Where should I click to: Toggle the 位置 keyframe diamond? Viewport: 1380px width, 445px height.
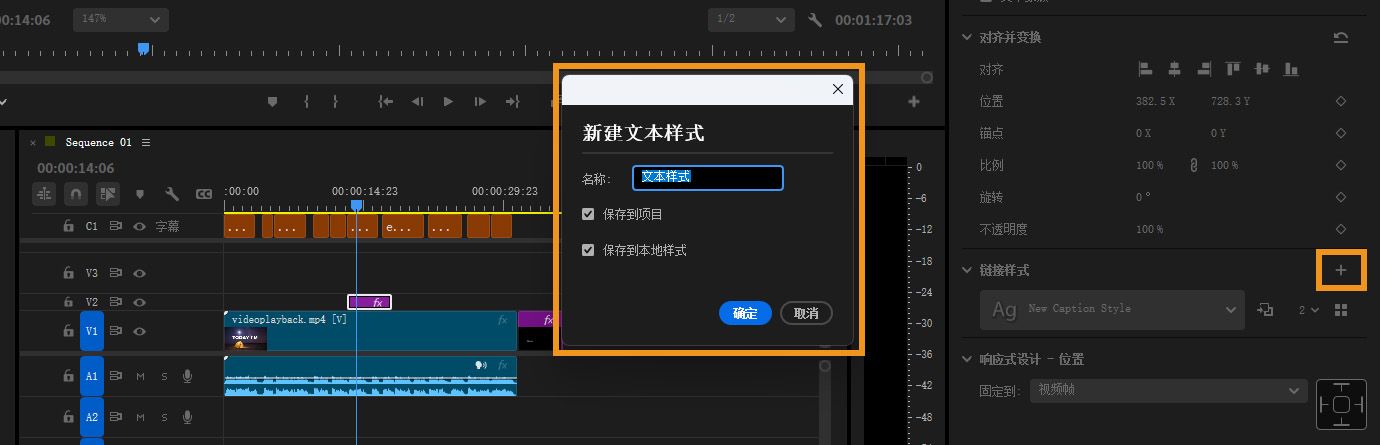pyautogui.click(x=1341, y=101)
